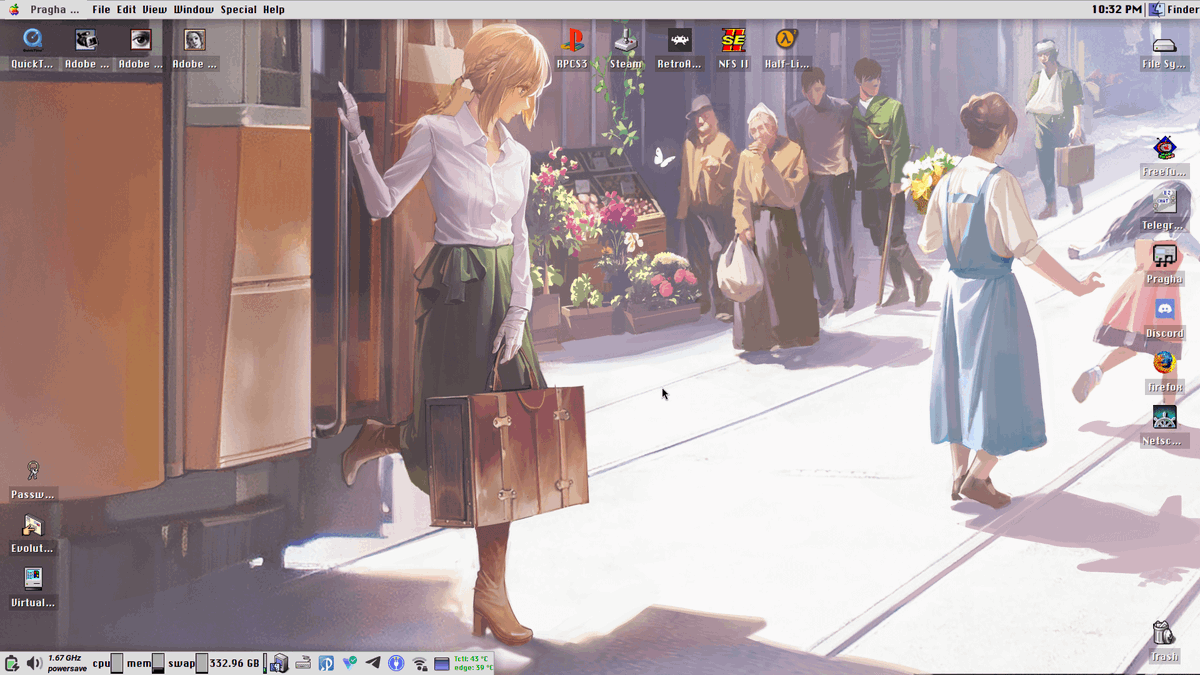Open the Special menu

click(x=238, y=9)
